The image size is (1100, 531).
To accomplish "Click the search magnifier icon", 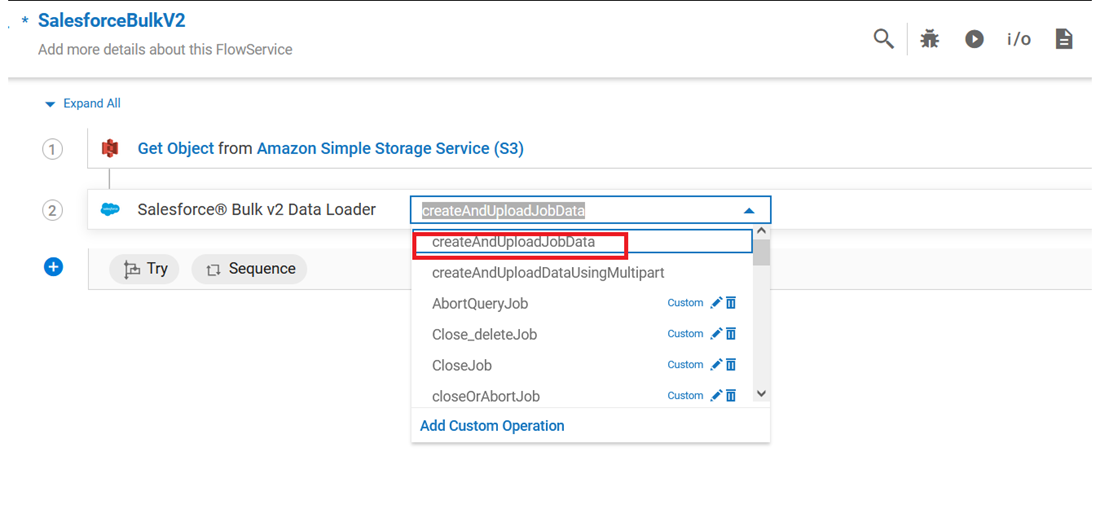I will pos(883,39).
